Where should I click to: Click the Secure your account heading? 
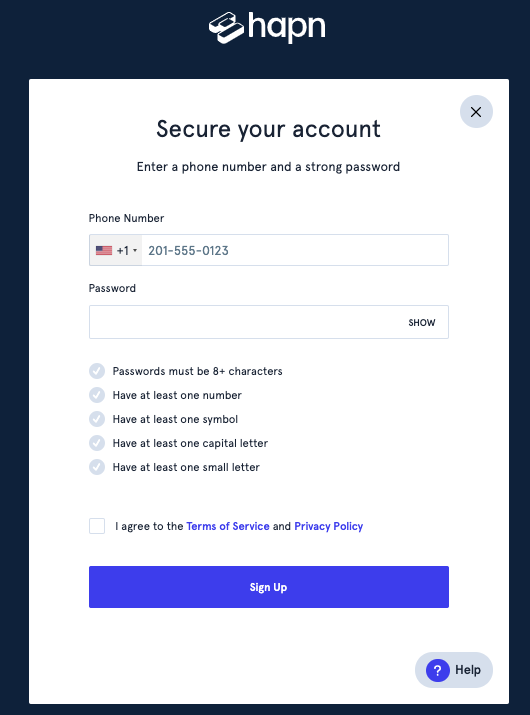[268, 129]
